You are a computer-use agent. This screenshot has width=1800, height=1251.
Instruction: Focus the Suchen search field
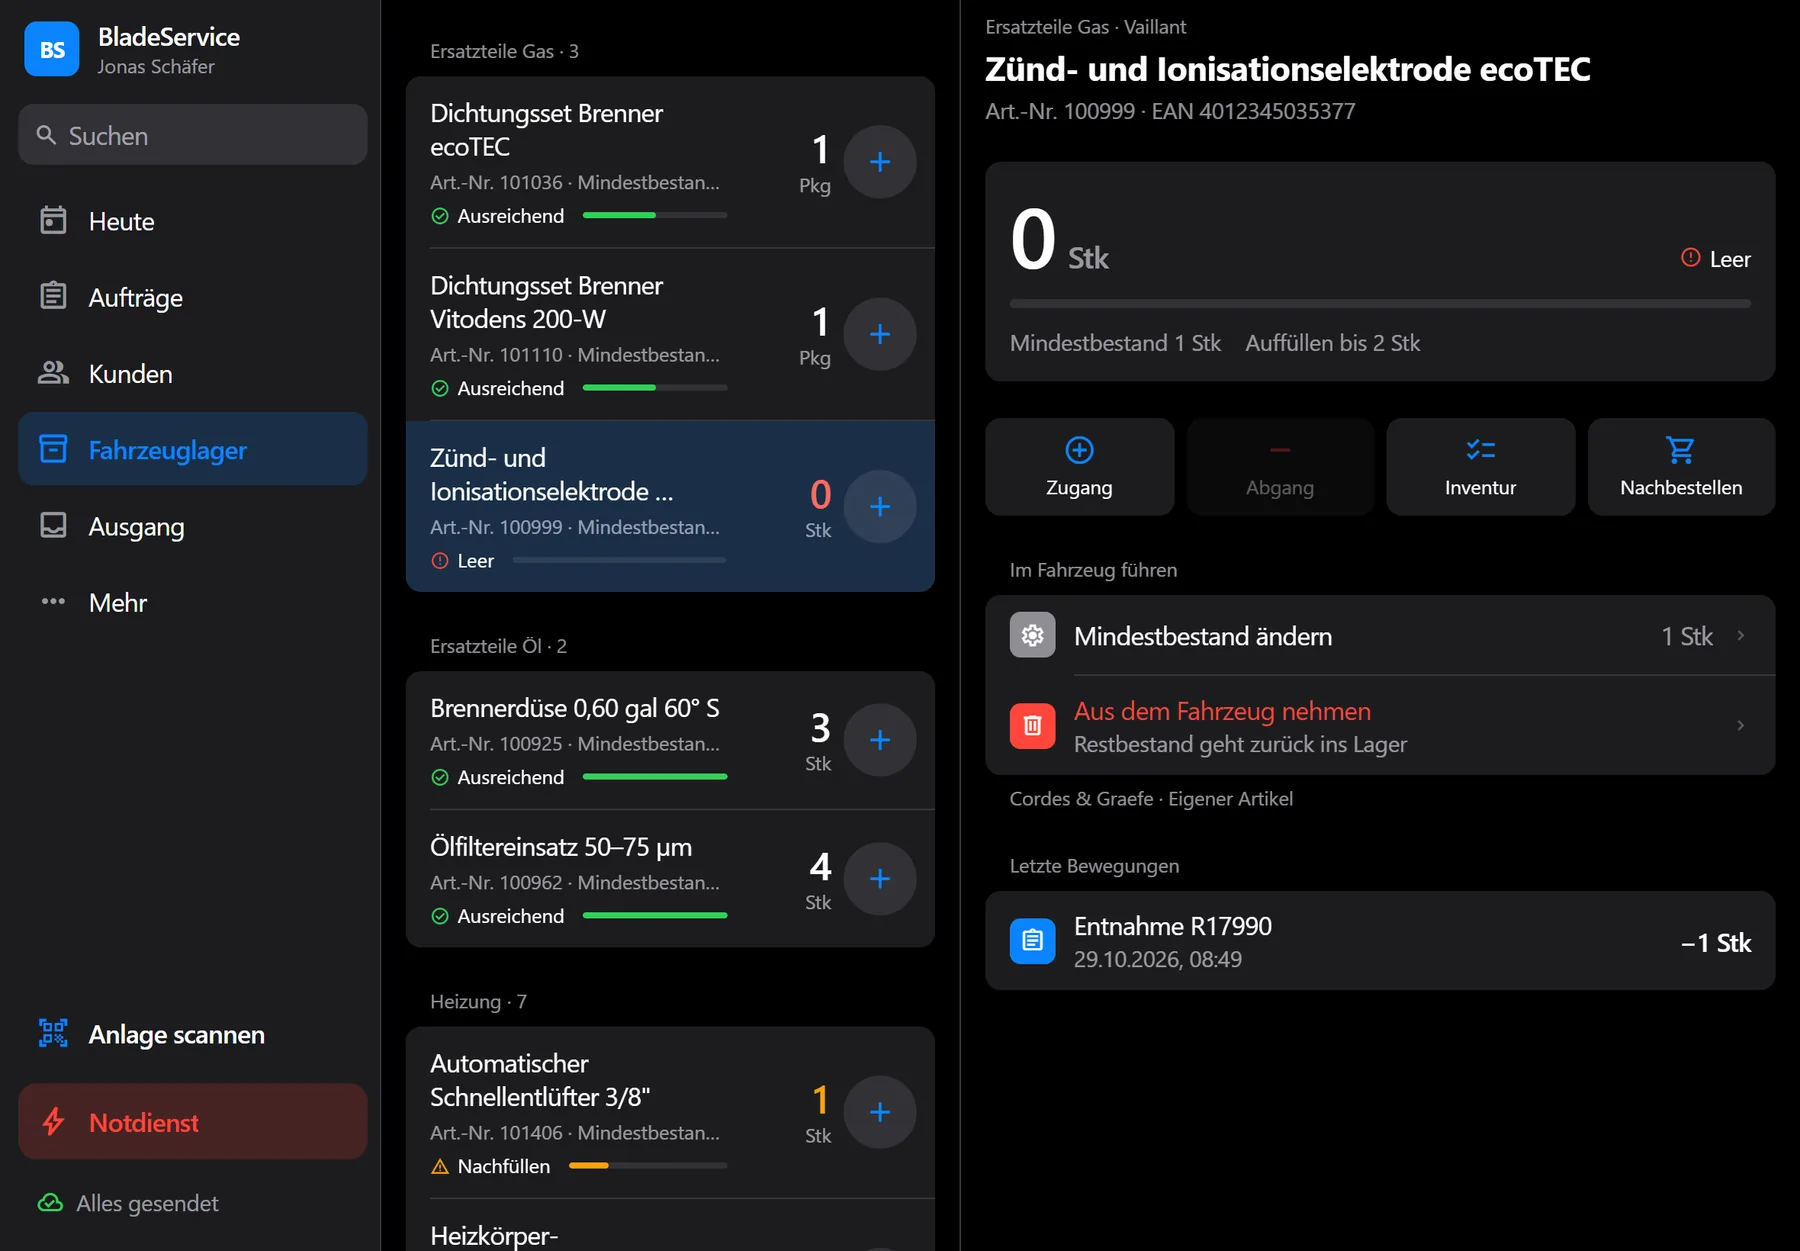tap(192, 135)
